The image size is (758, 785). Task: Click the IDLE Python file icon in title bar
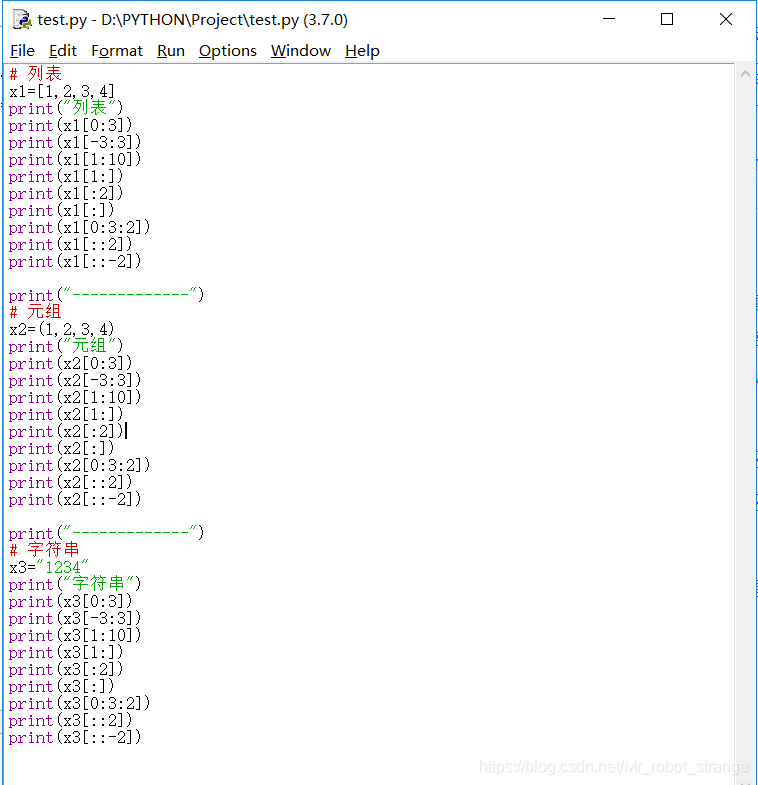coord(22,20)
